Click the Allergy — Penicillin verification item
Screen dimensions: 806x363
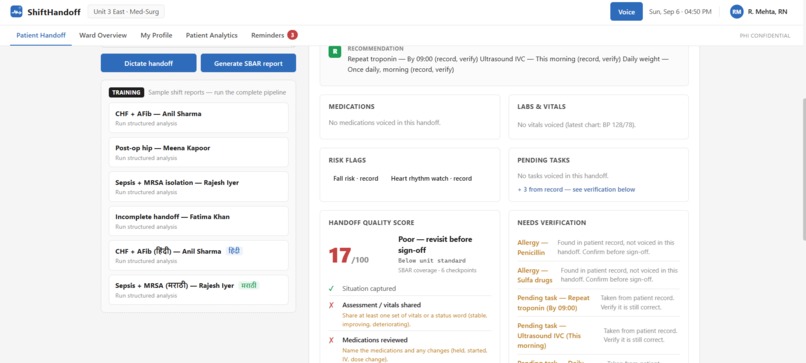point(598,247)
